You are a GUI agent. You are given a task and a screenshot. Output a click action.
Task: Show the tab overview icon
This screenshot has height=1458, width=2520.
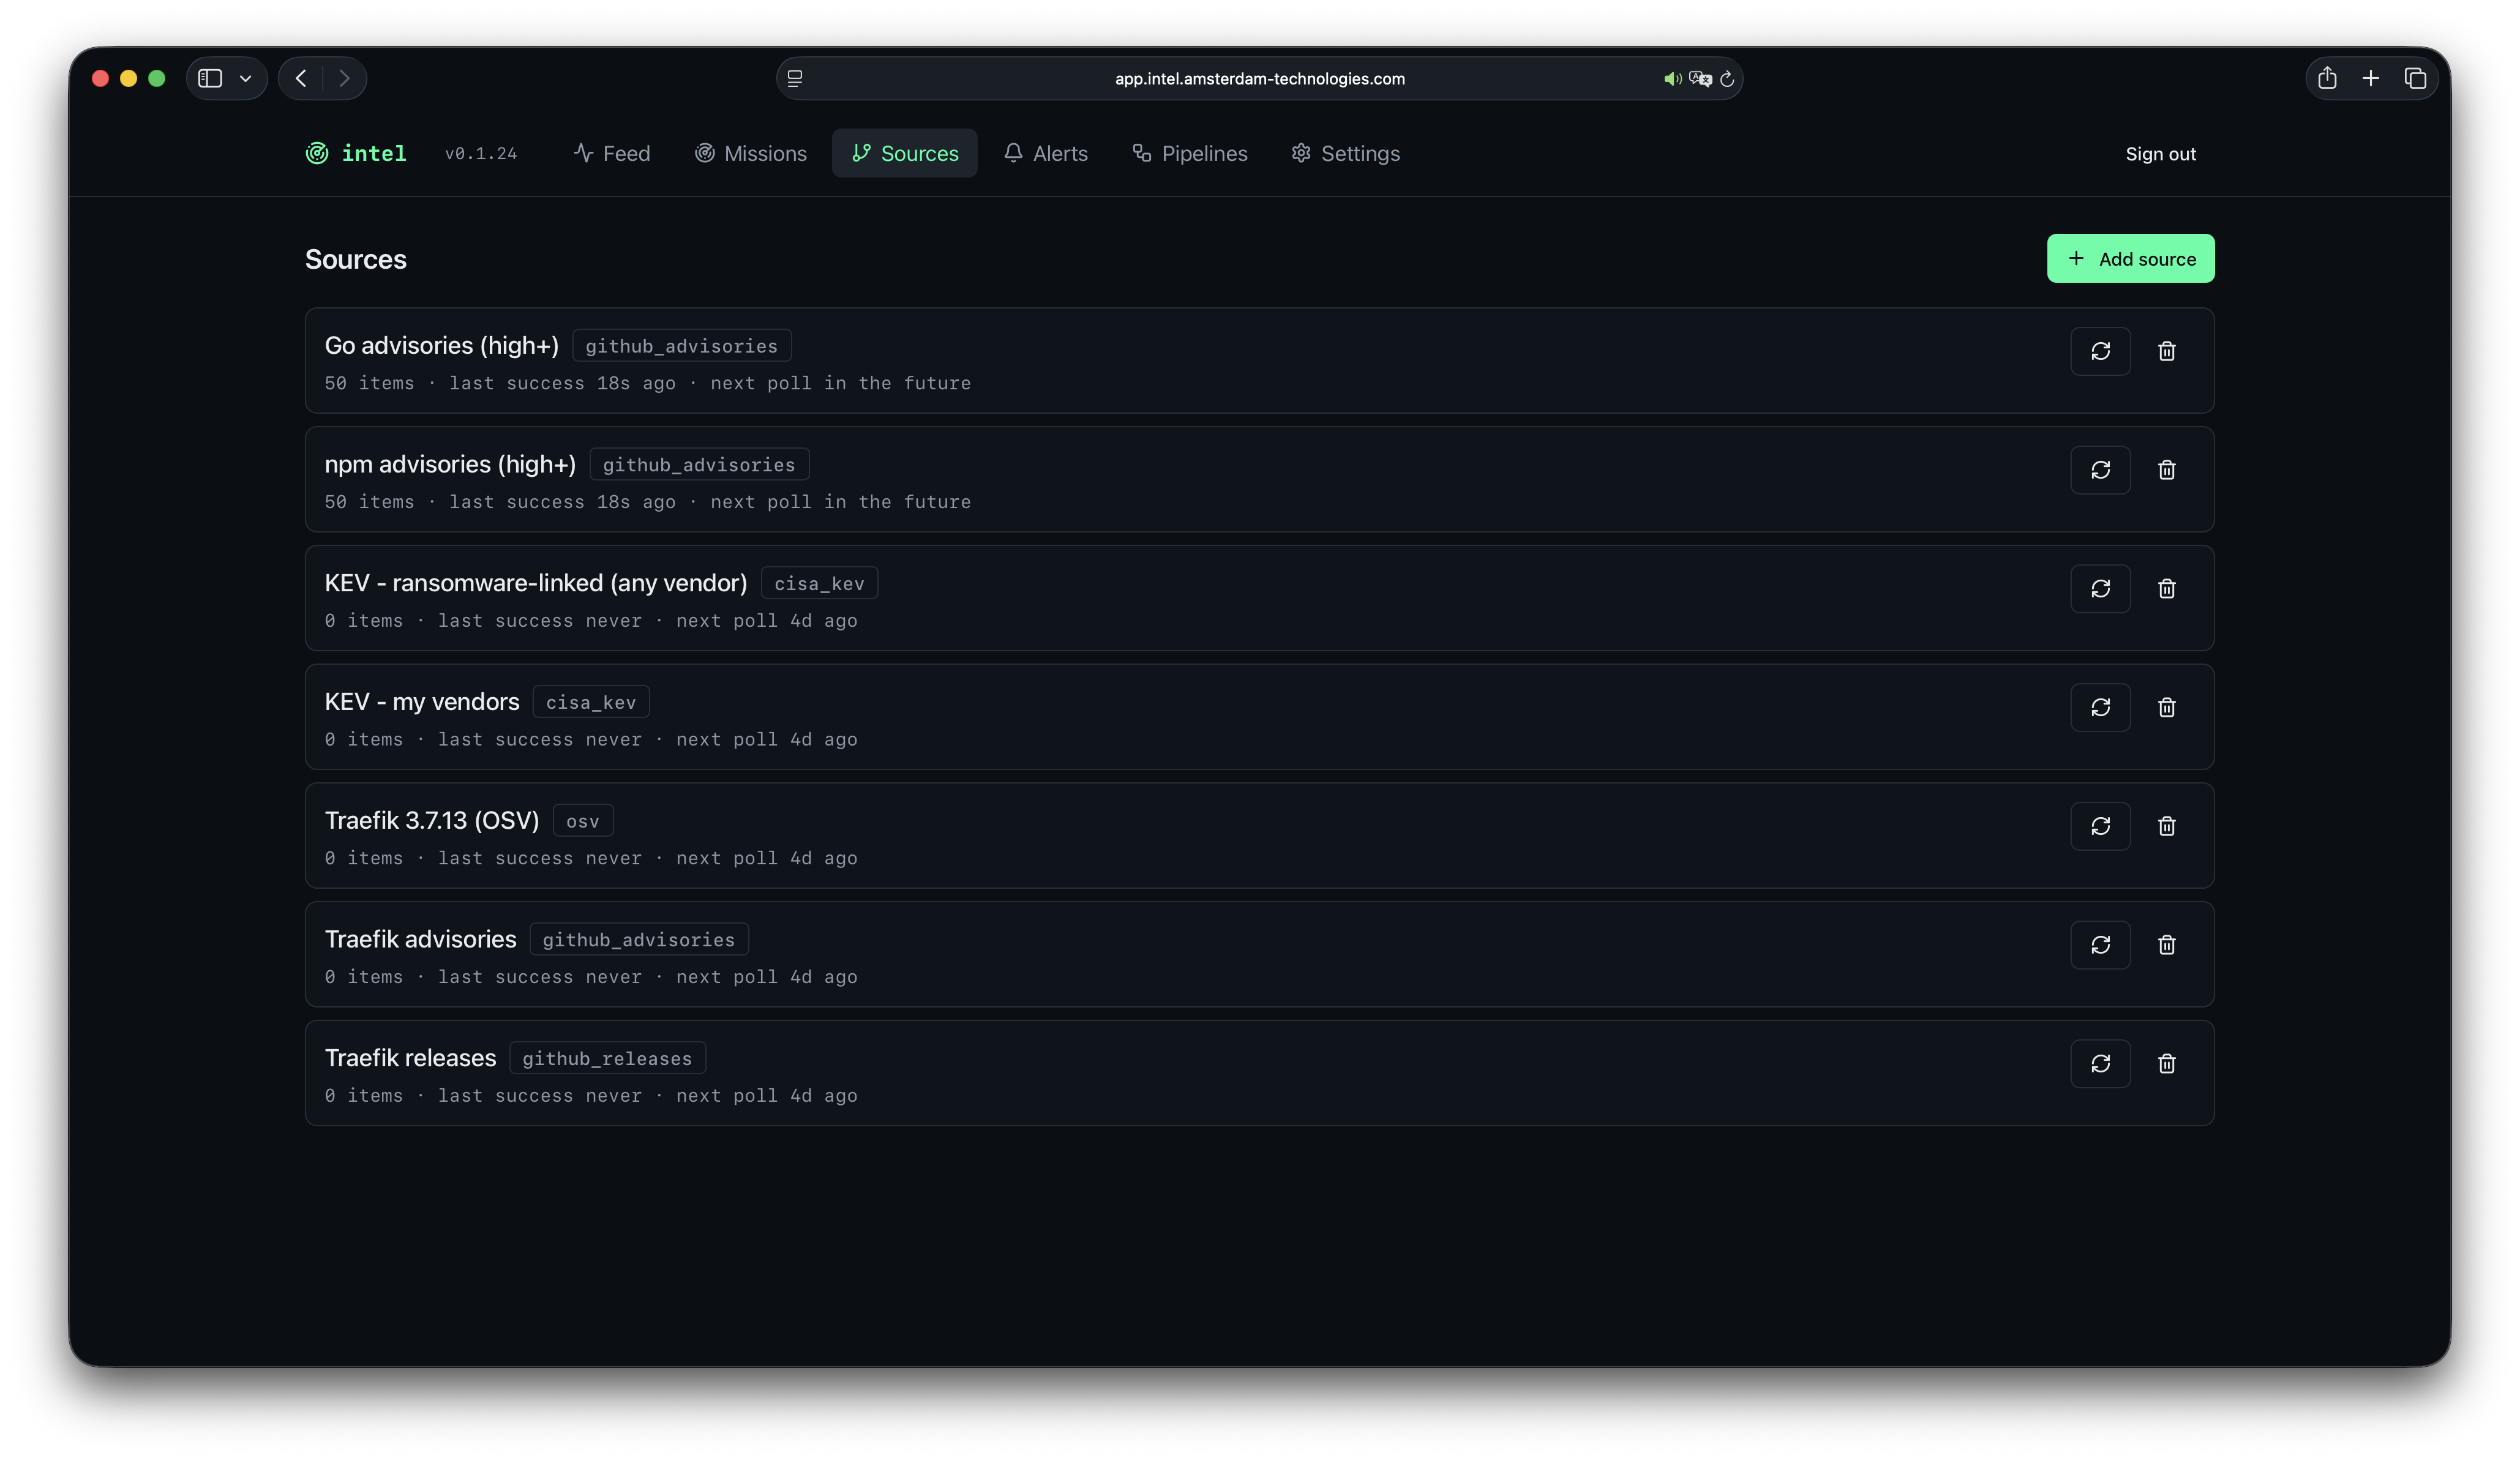click(2415, 78)
